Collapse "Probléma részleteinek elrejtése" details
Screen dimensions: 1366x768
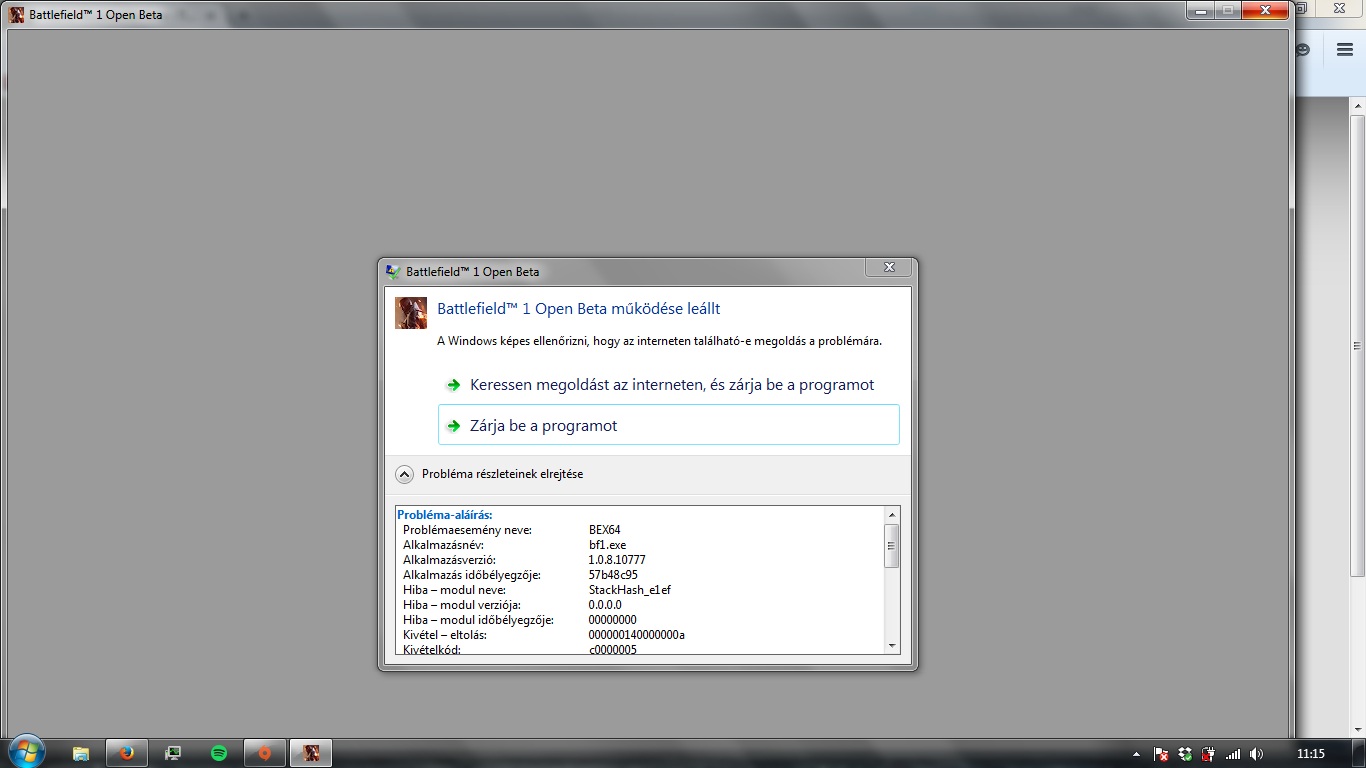pyautogui.click(x=489, y=474)
